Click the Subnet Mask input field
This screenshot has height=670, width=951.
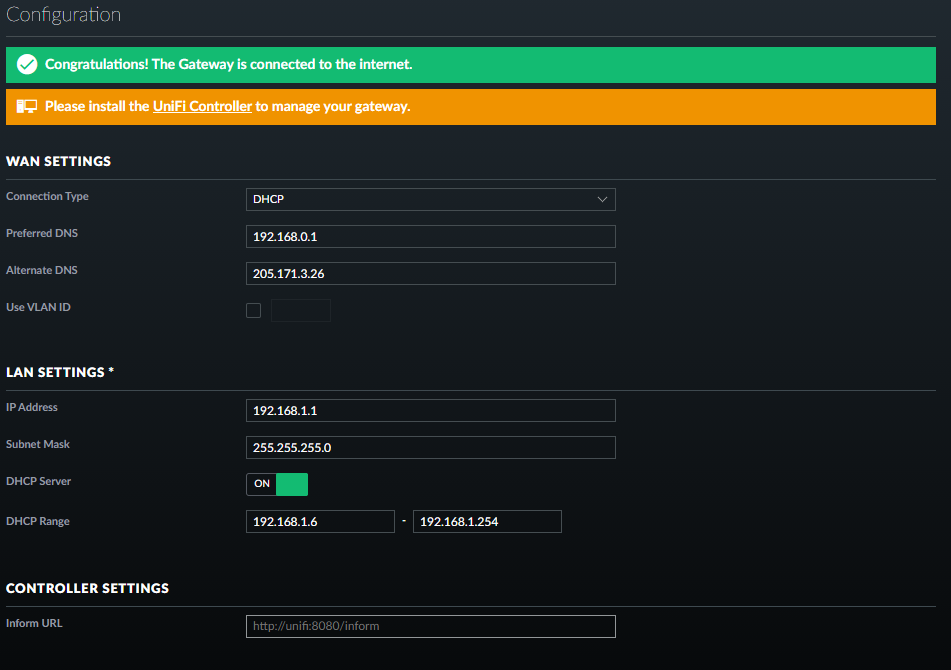click(430, 447)
